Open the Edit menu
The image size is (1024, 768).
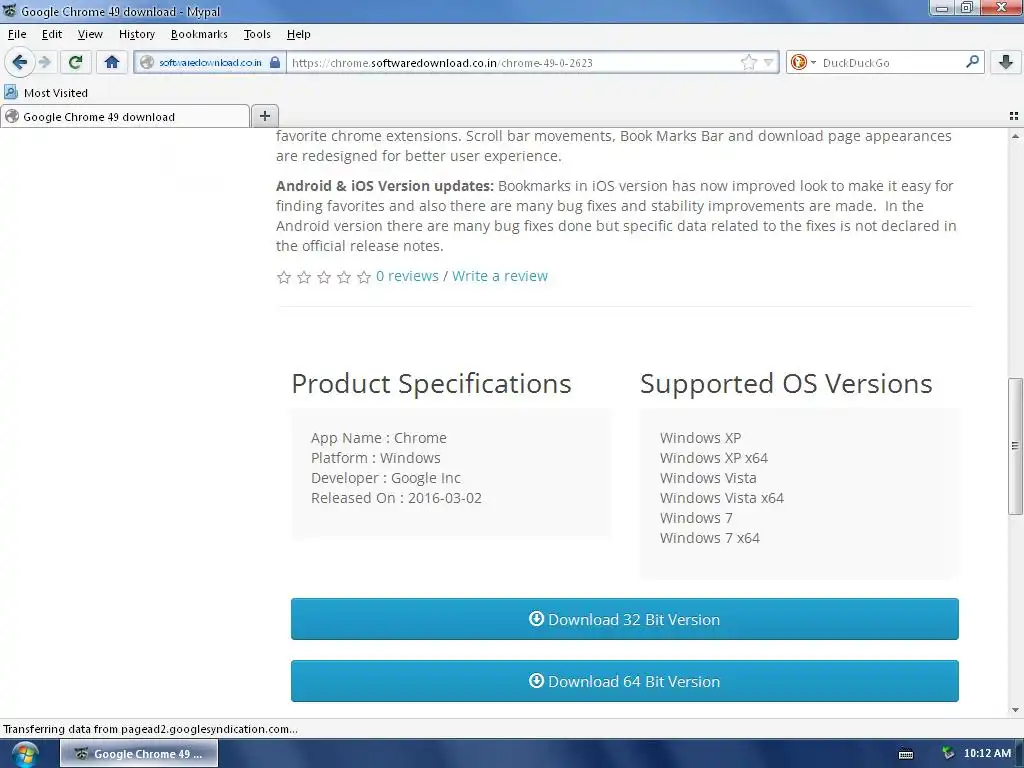pyautogui.click(x=52, y=34)
